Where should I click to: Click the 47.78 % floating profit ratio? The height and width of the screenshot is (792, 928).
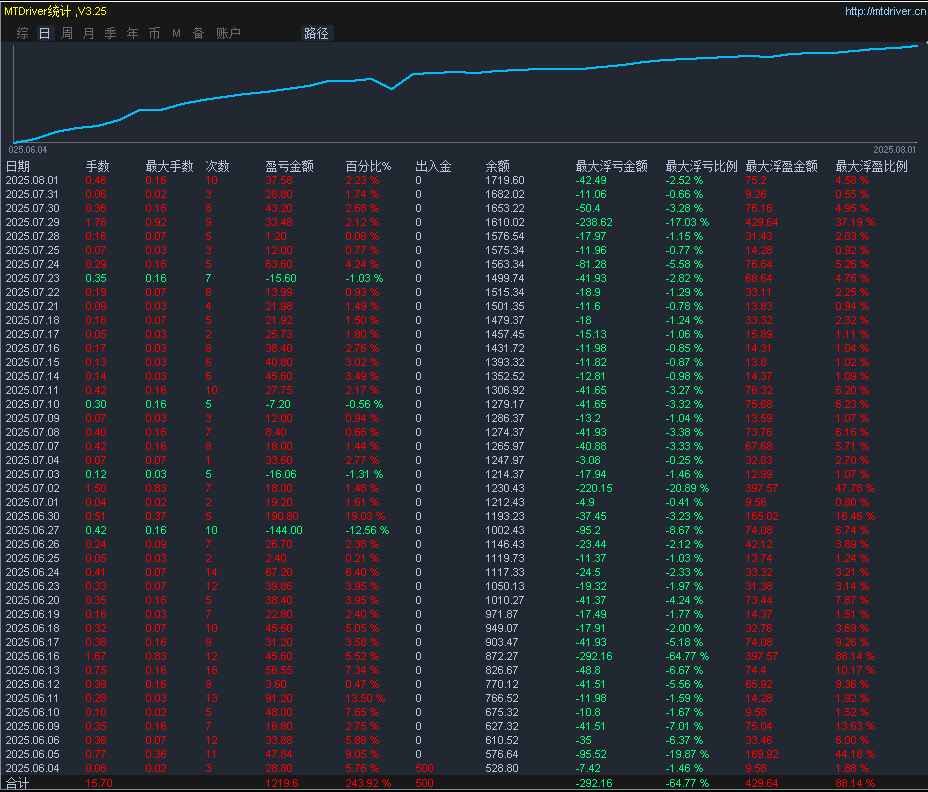855,488
